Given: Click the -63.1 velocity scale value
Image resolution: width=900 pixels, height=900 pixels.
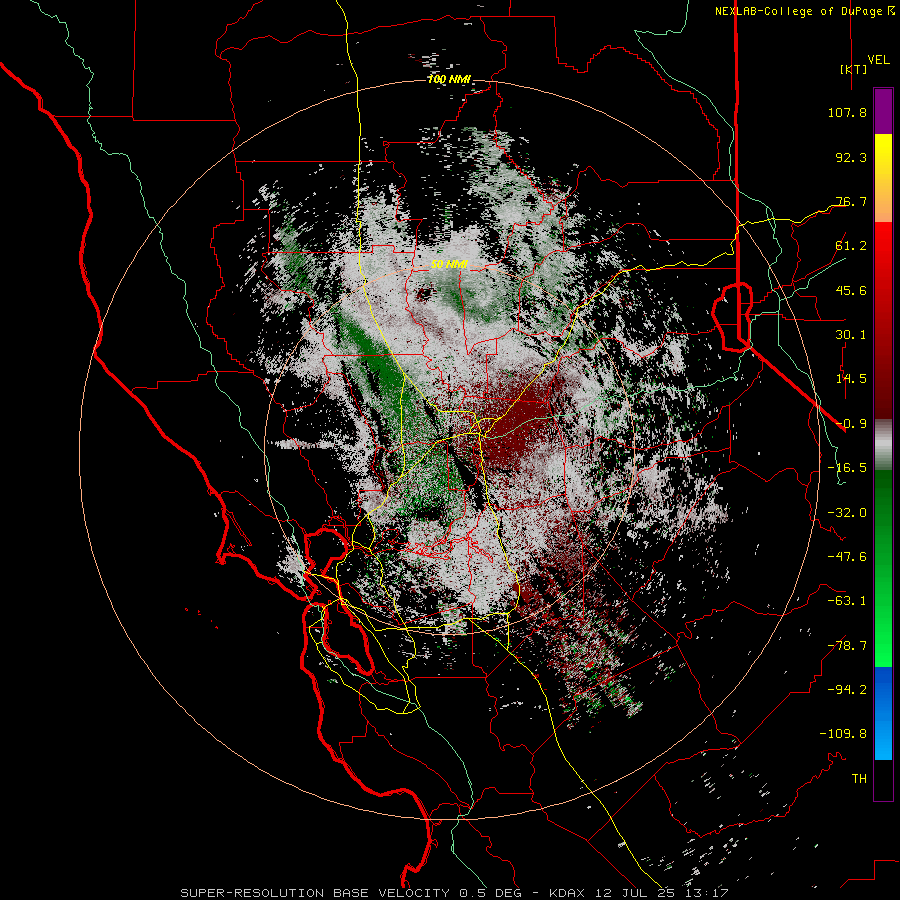Looking at the screenshot, I should point(847,601).
